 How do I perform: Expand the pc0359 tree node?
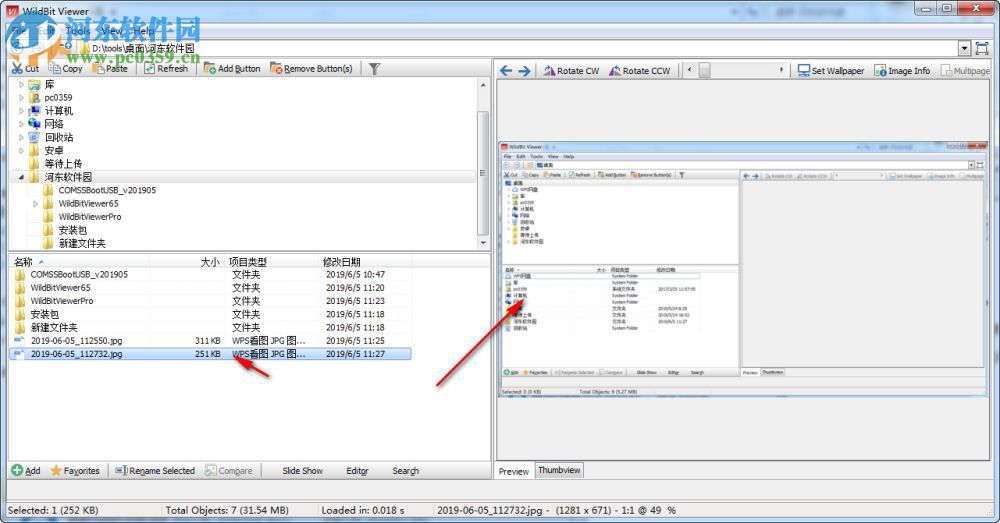click(21, 98)
